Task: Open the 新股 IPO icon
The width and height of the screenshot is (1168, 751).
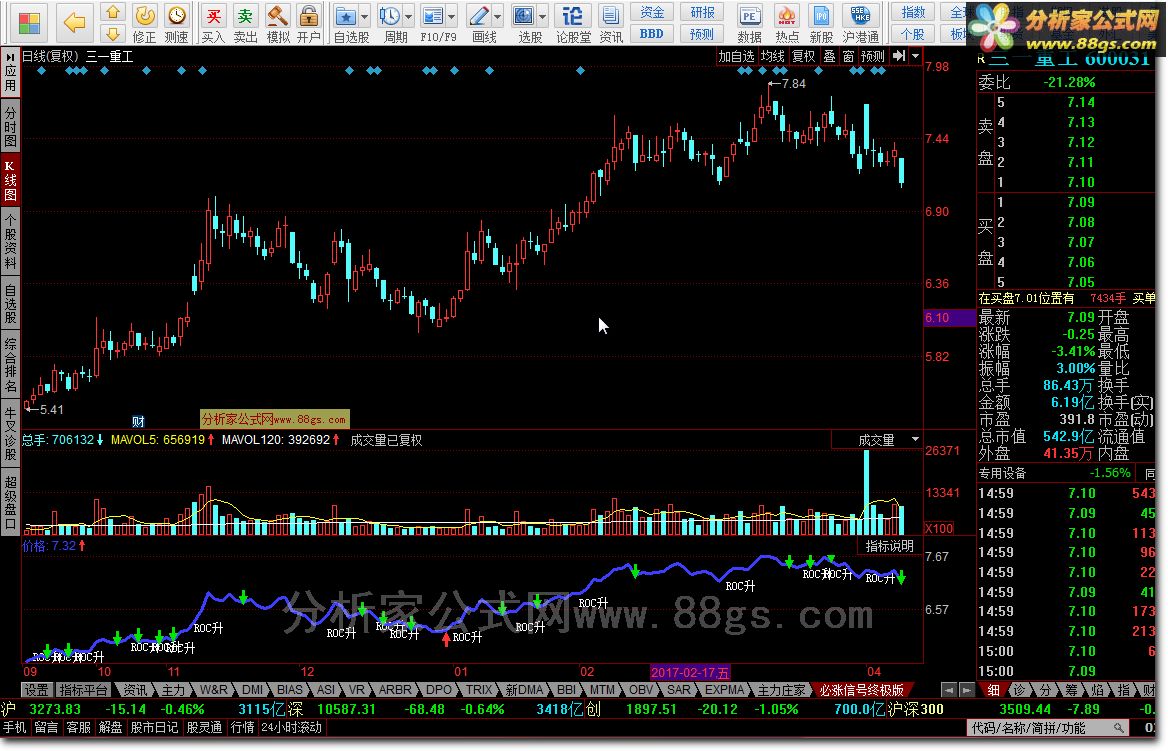Action: (821, 23)
